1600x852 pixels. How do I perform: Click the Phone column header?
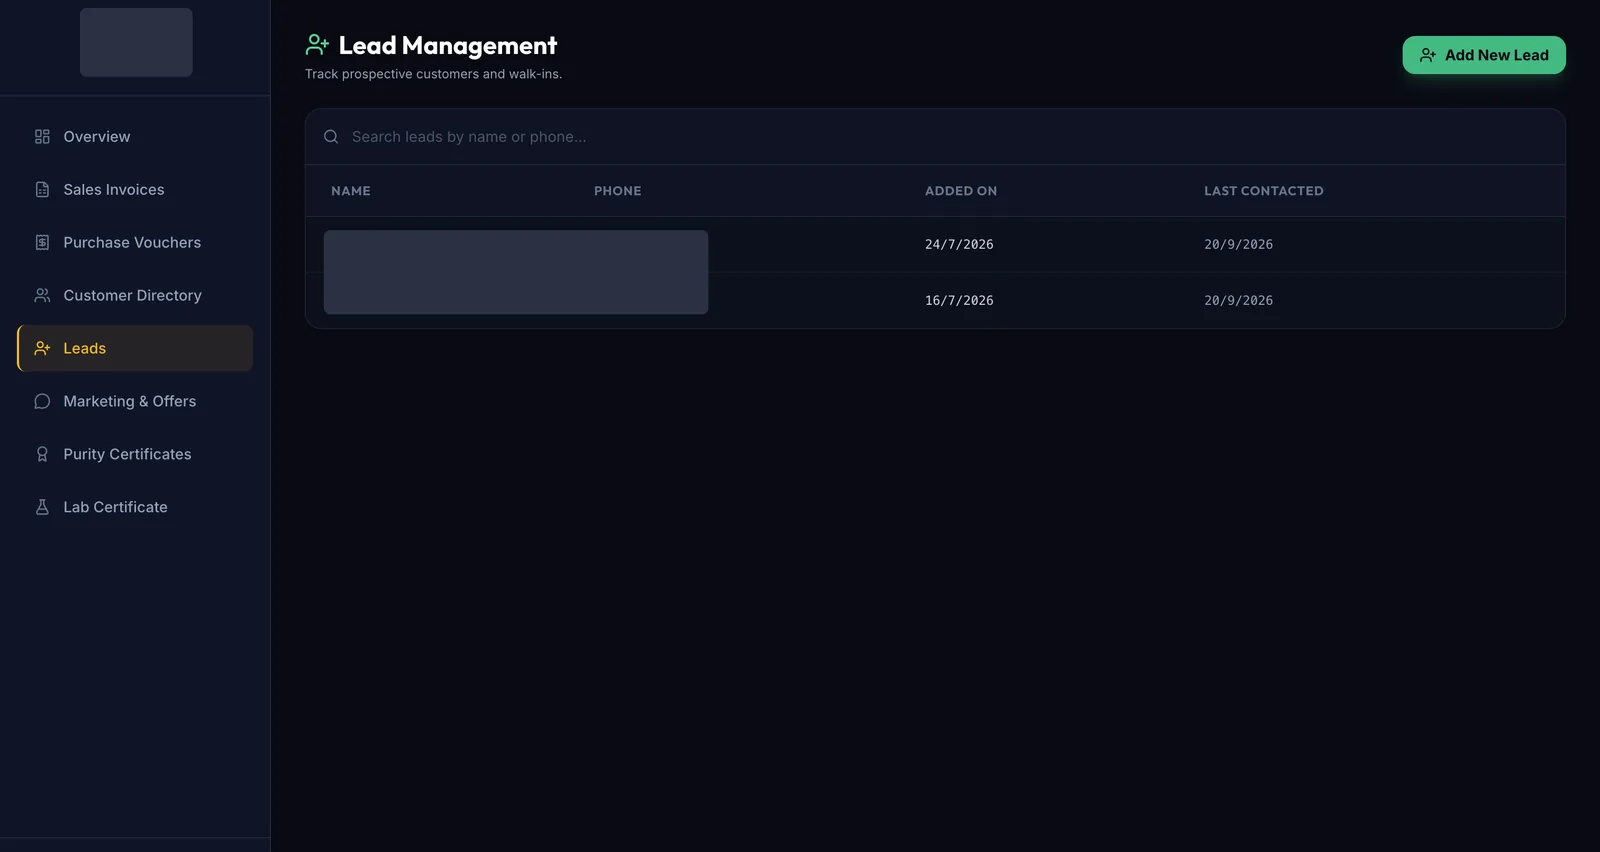click(x=618, y=191)
